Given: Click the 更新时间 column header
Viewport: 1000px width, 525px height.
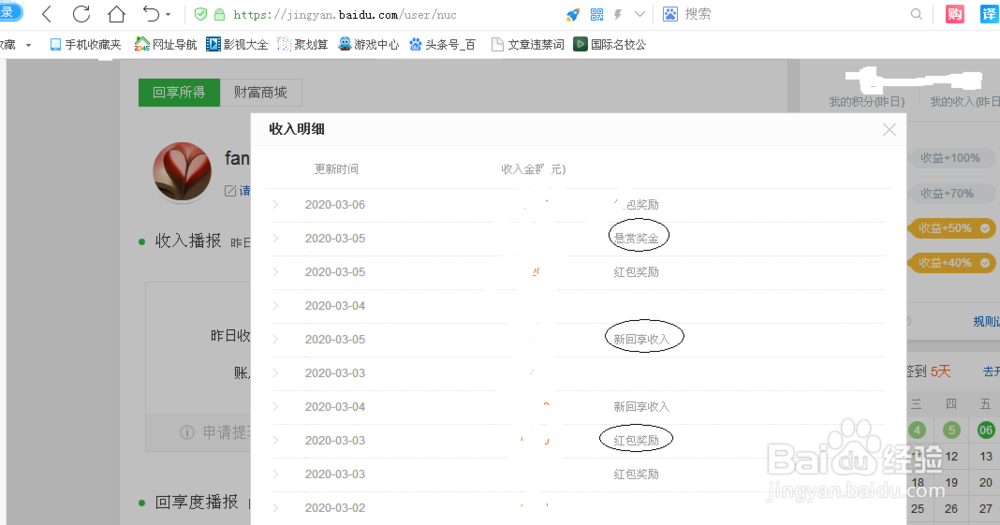Looking at the screenshot, I should [x=336, y=169].
